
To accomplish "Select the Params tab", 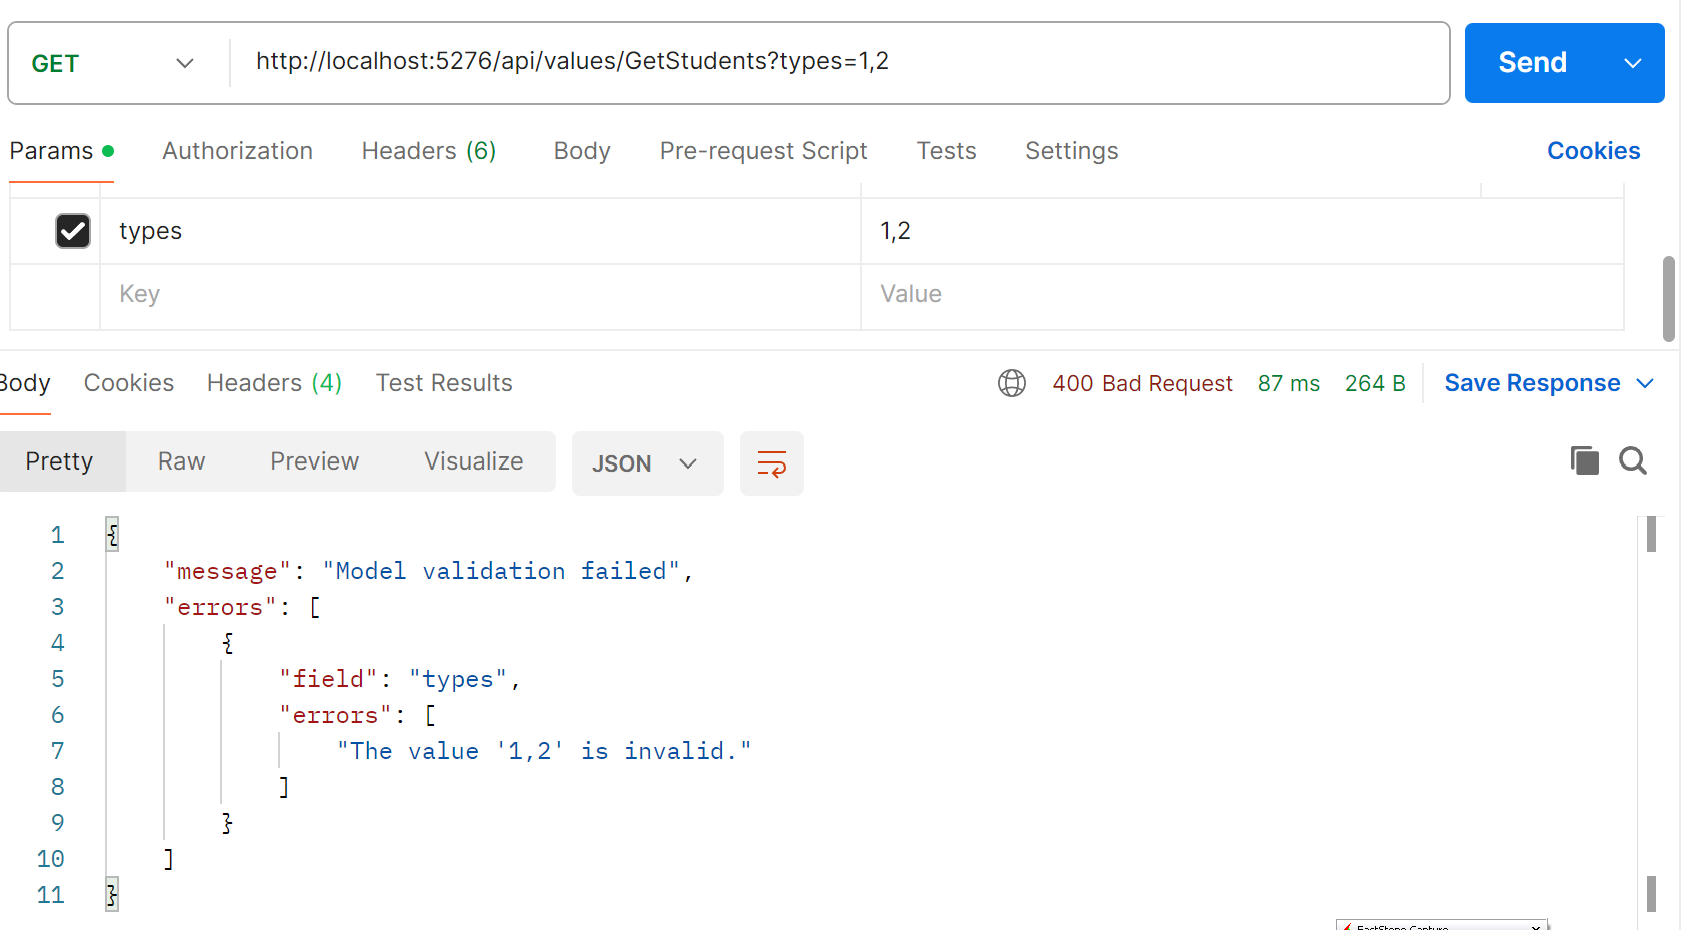I will (x=61, y=151).
